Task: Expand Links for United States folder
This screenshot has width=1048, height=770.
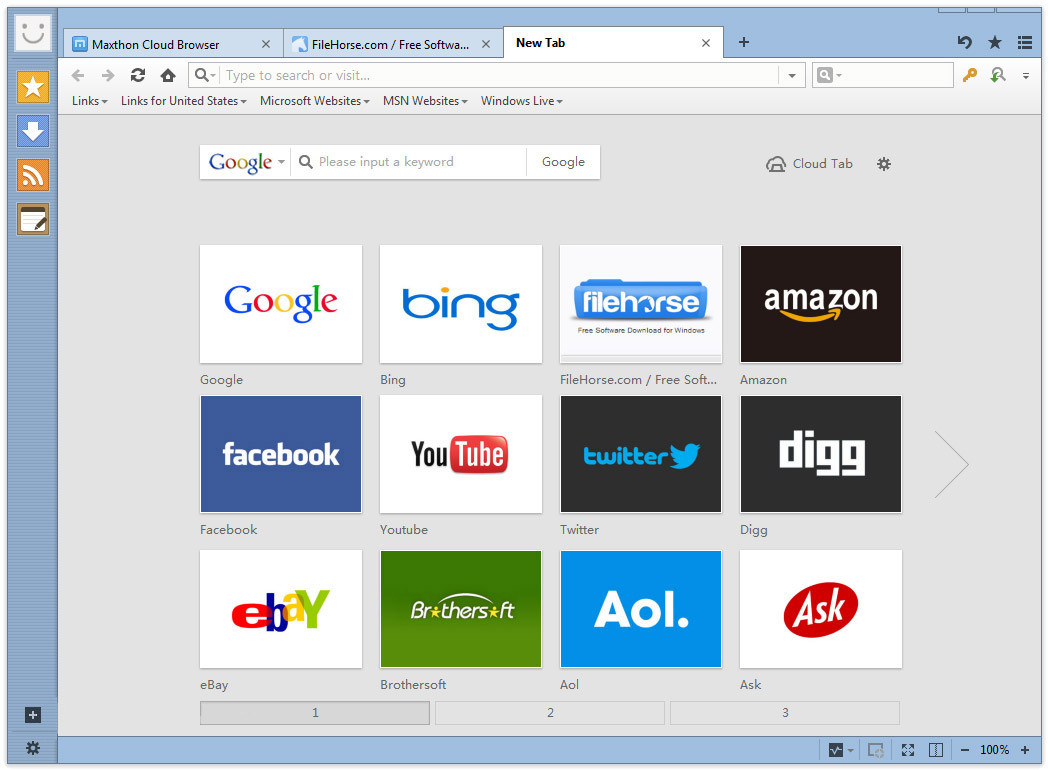Action: point(184,101)
